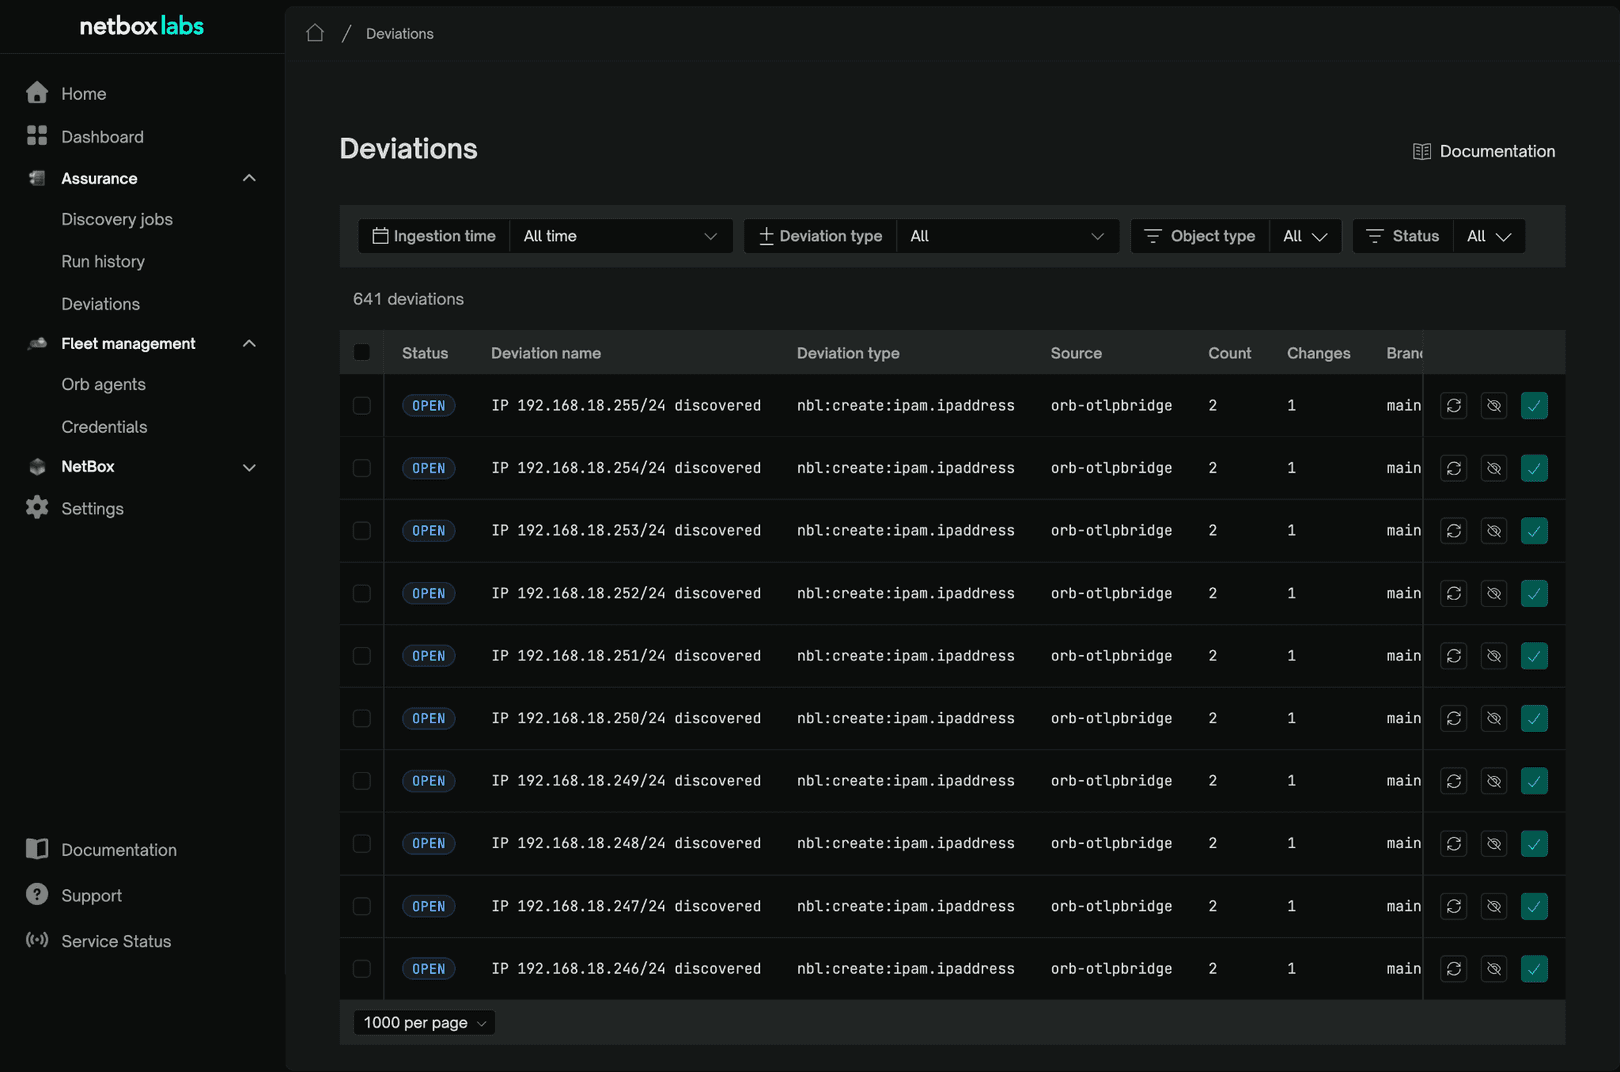Check the box for 192.168.18.253/24 row
This screenshot has width=1620, height=1072.
tap(362, 531)
